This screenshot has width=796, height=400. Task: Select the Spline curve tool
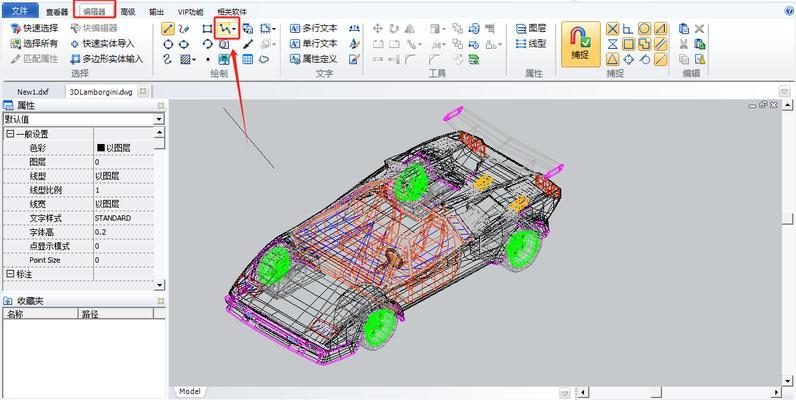(x=168, y=59)
